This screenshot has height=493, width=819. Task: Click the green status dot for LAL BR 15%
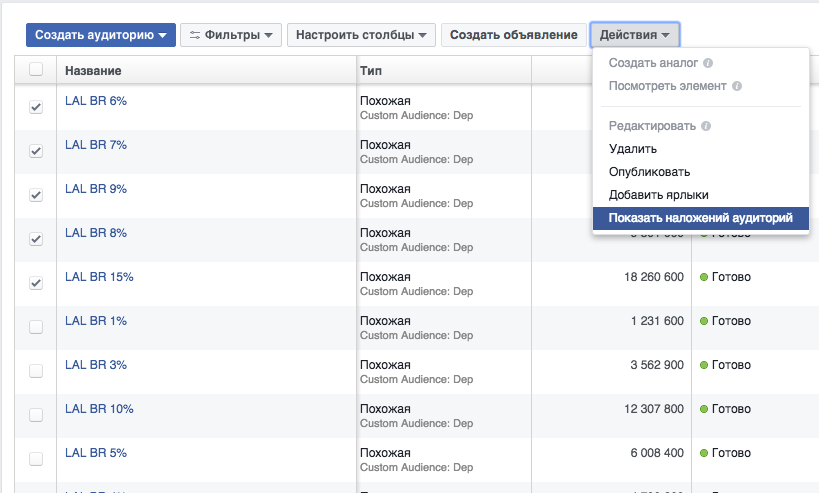pyautogui.click(x=703, y=277)
